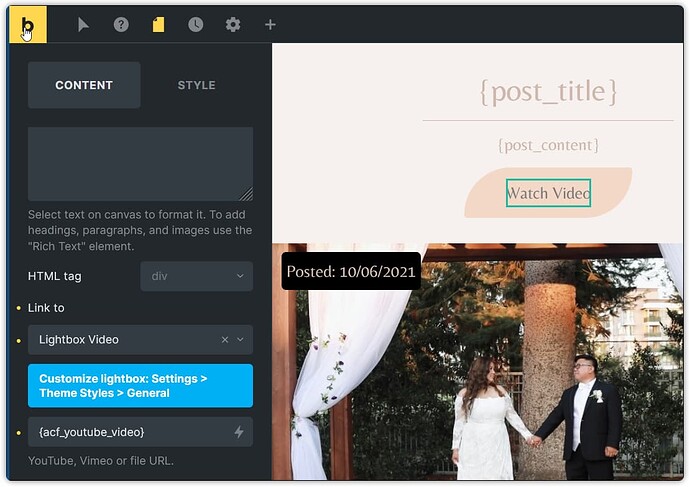Open the revision history clock icon
The height and width of the screenshot is (487, 690).
click(196, 25)
